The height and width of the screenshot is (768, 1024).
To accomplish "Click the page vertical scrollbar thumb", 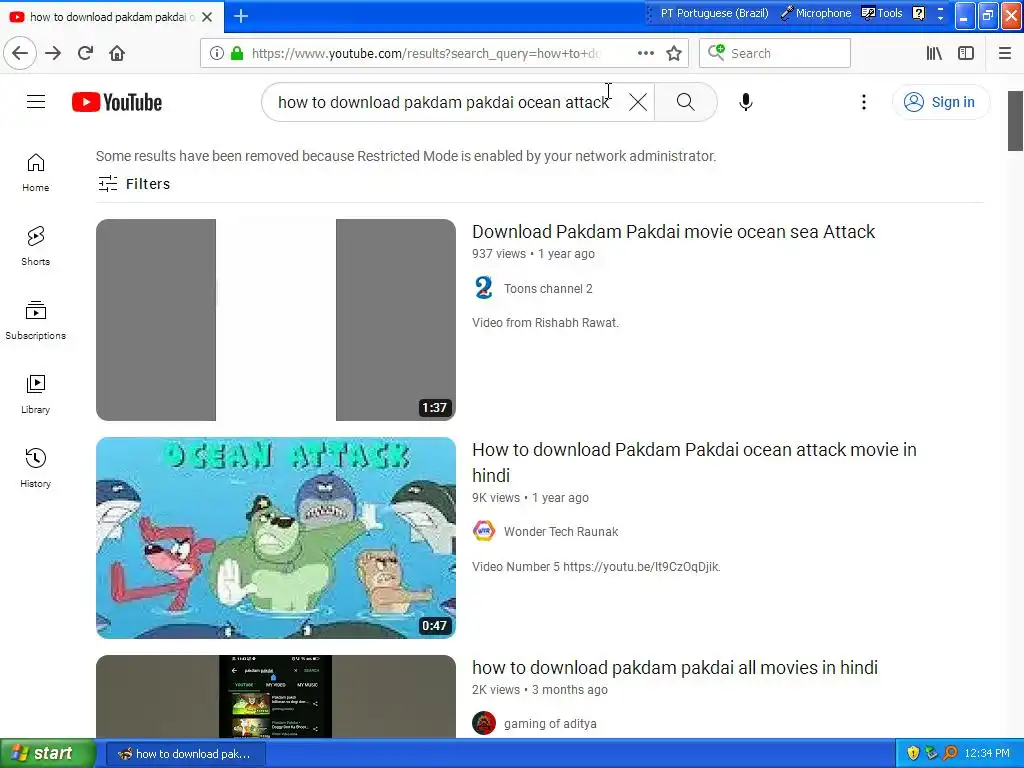I will (x=1016, y=121).
